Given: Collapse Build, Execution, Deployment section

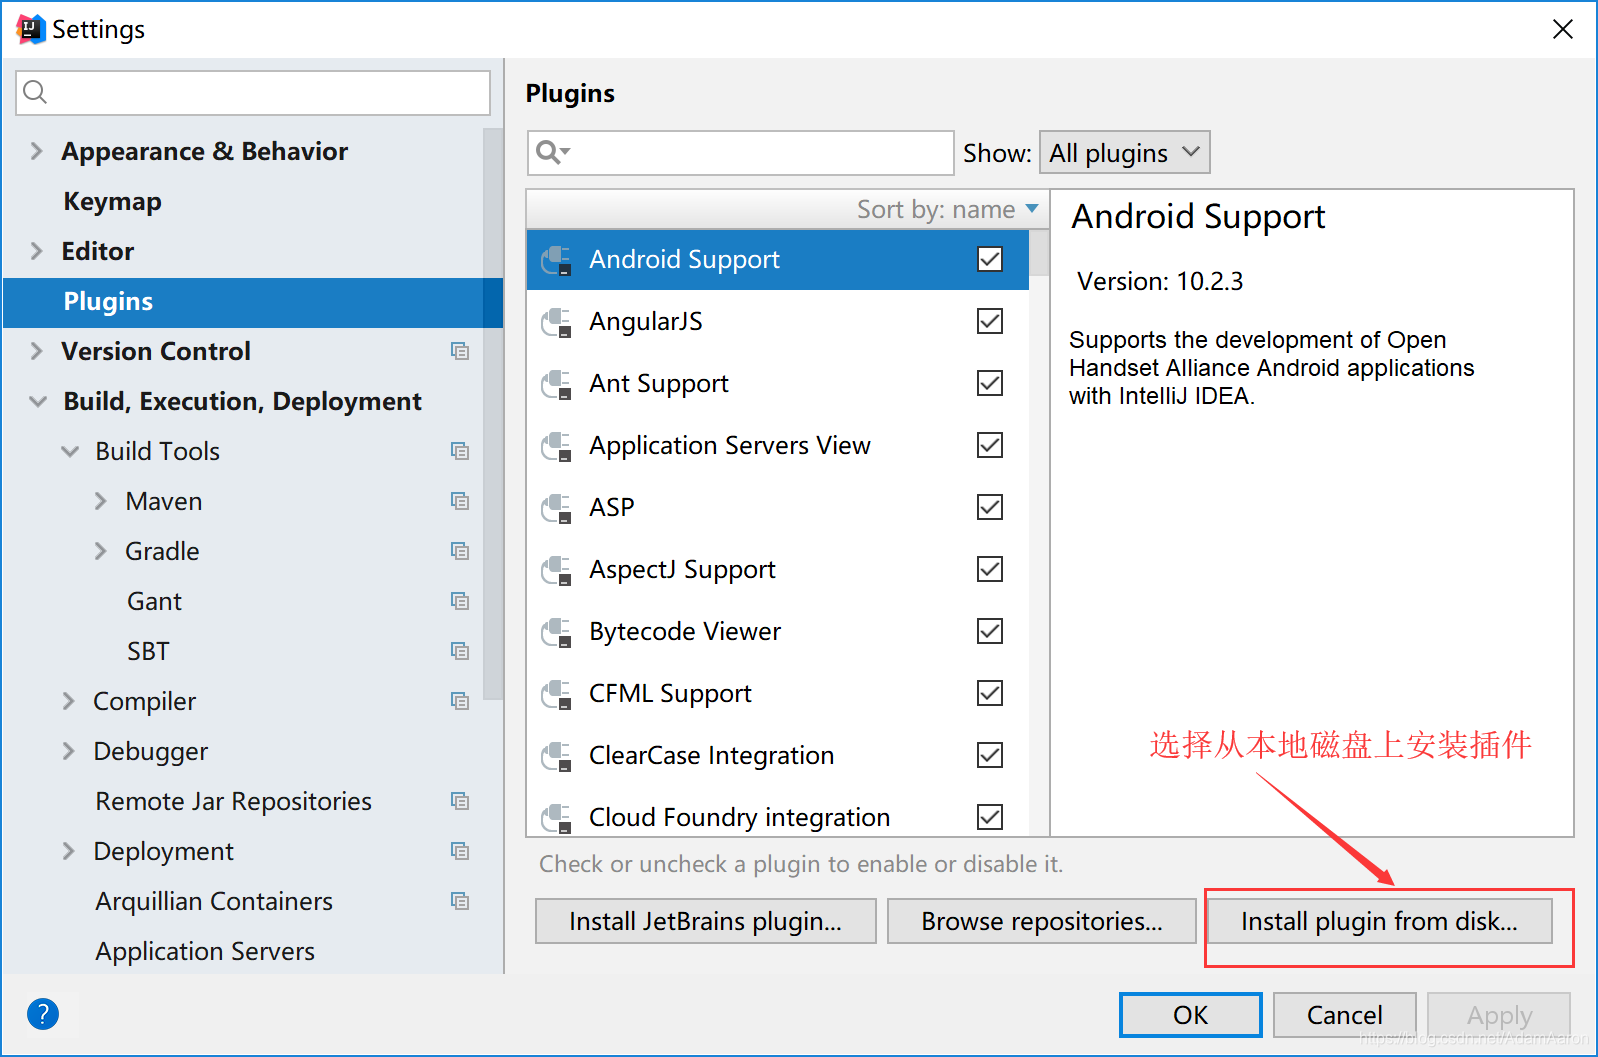Looking at the screenshot, I should (38, 401).
